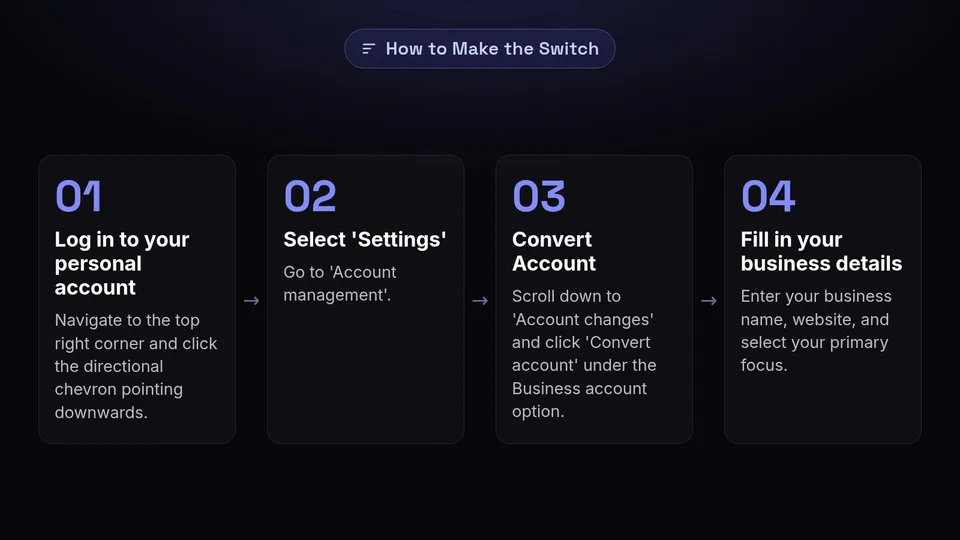This screenshot has width=960, height=540.
Task: Click the arrow between steps 01 and 02
Action: click(252, 301)
